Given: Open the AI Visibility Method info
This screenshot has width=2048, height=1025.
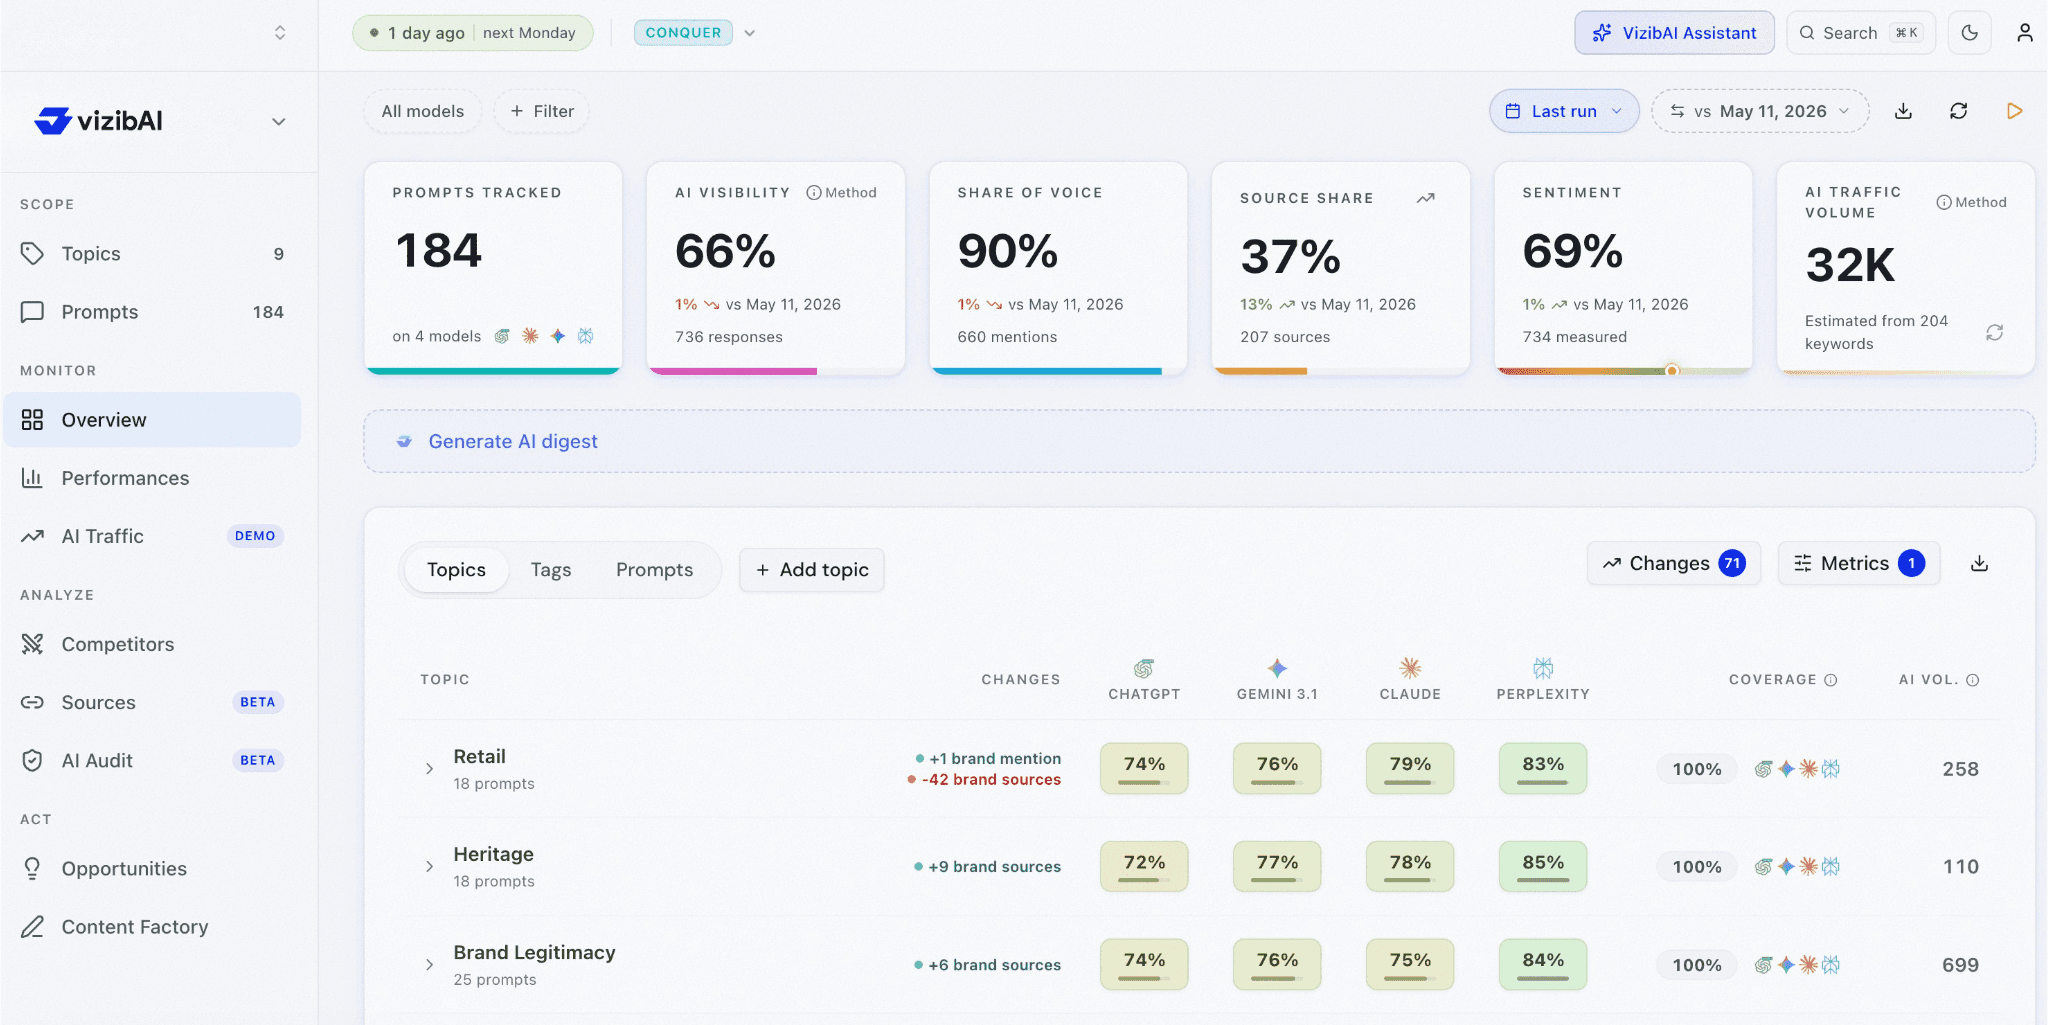Looking at the screenshot, I should [841, 193].
